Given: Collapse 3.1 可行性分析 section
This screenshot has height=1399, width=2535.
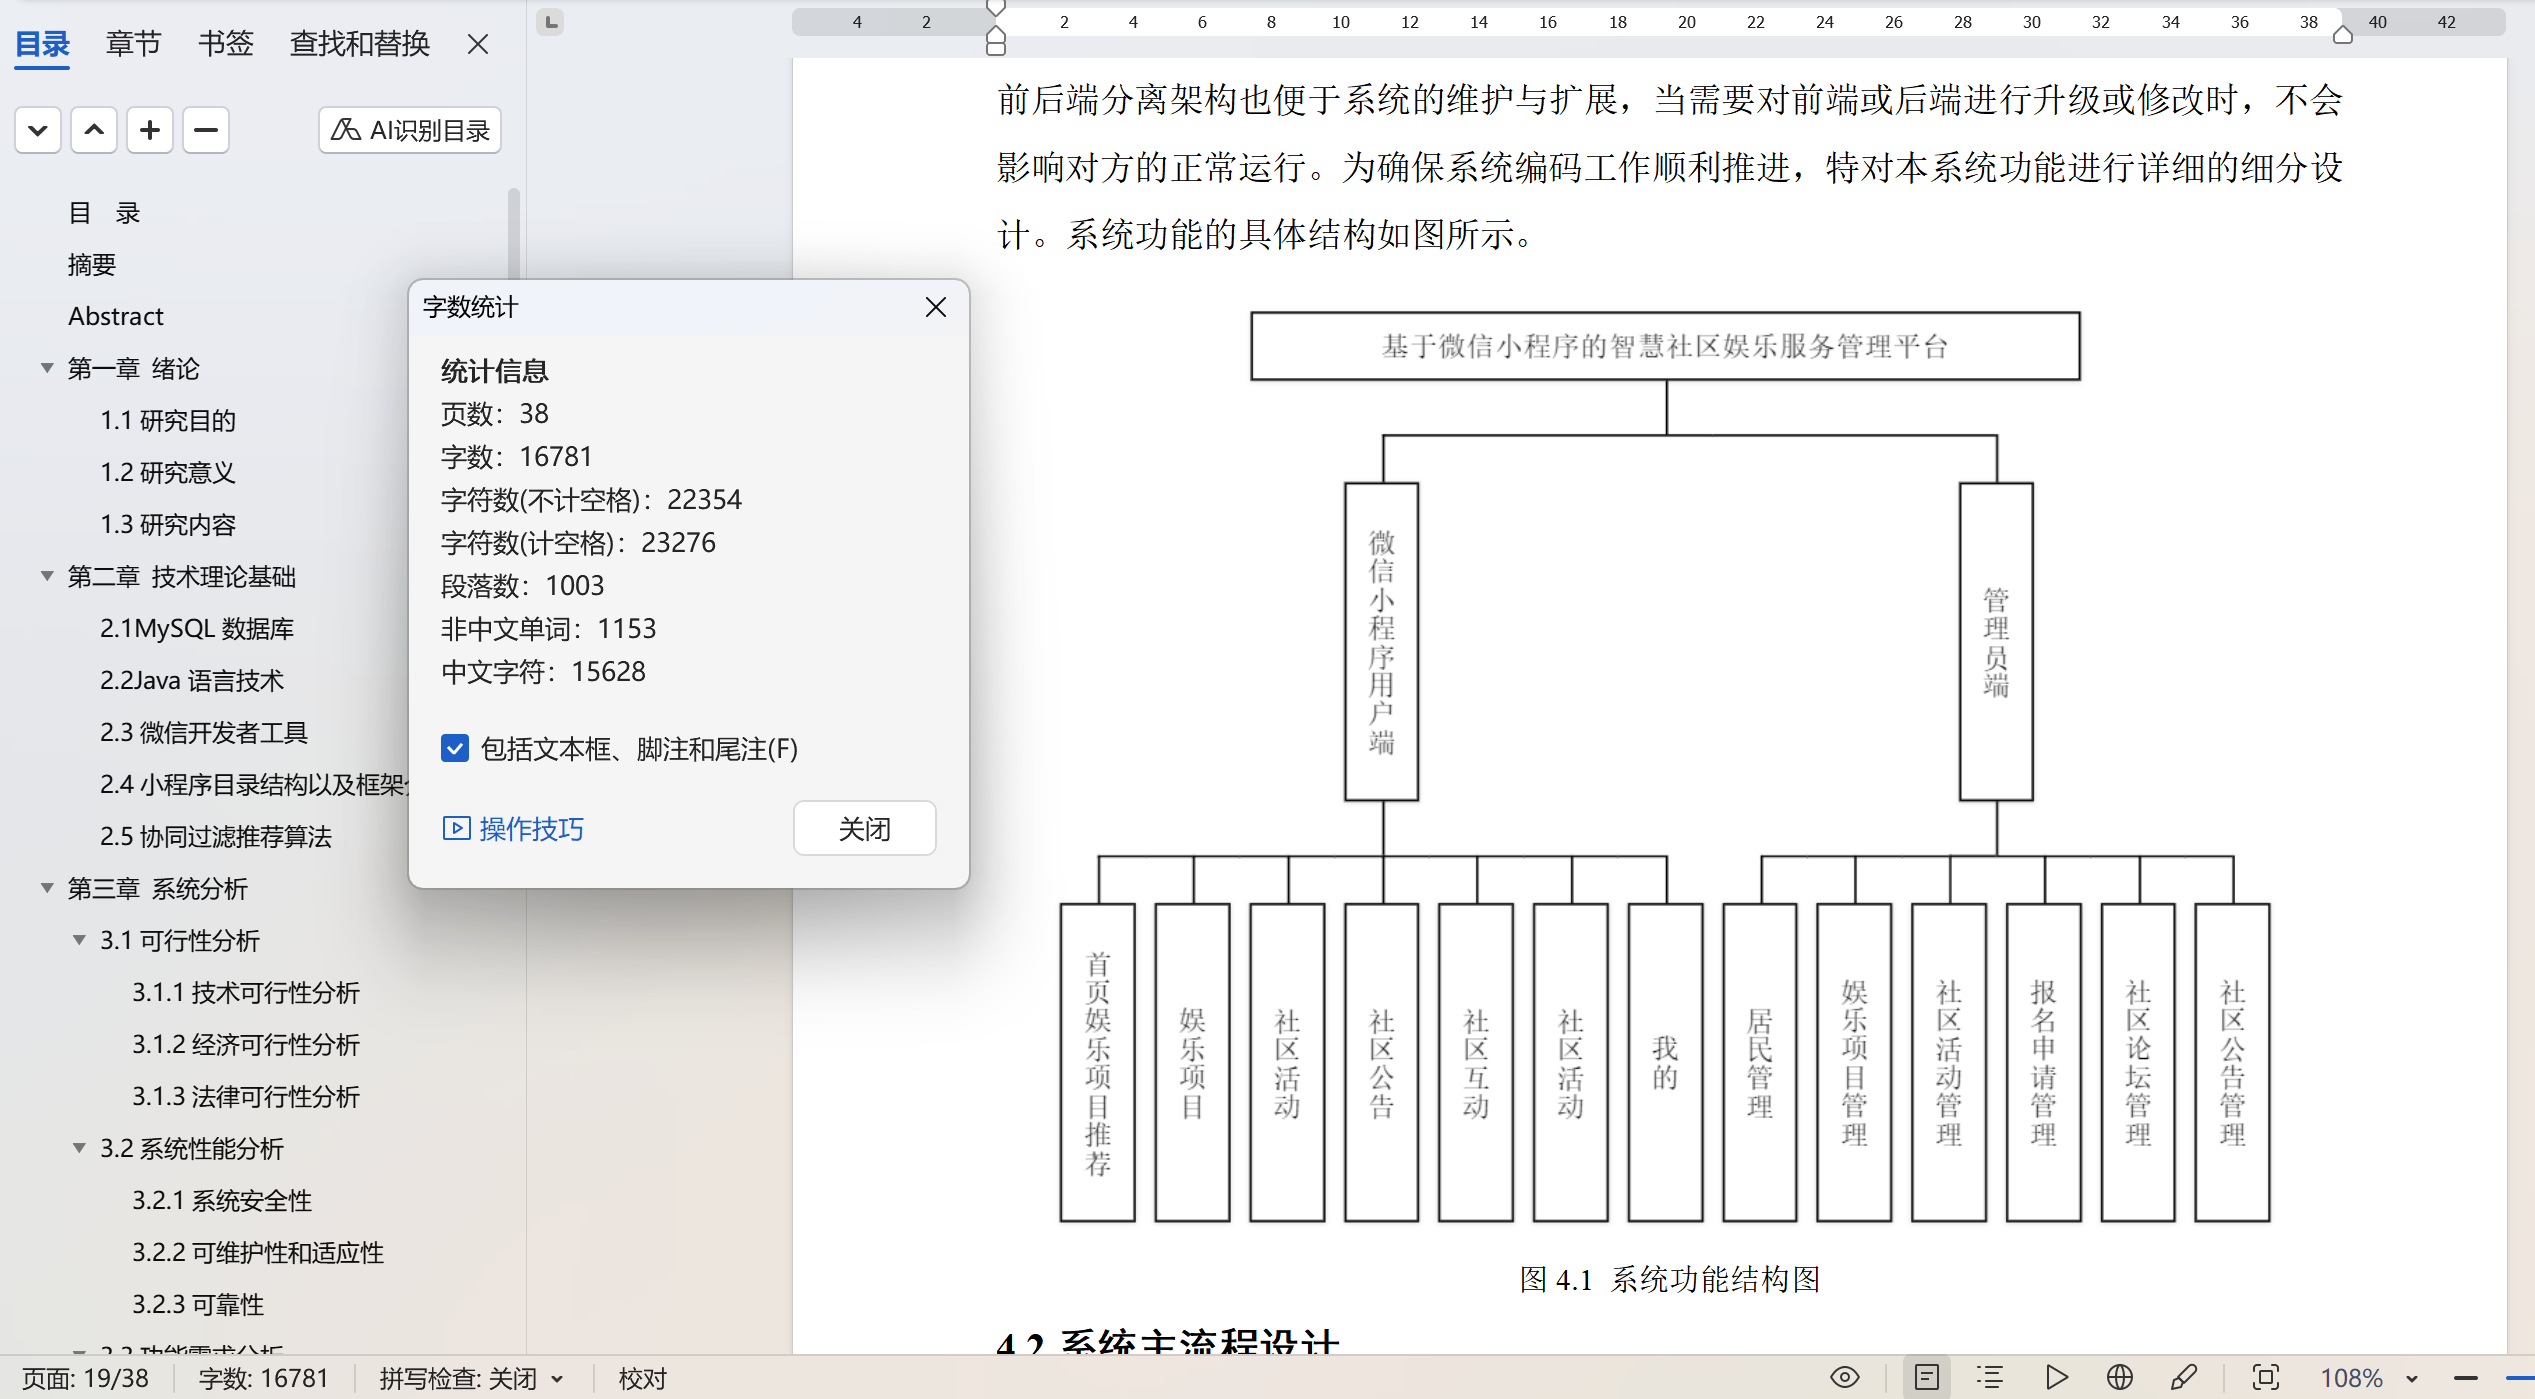Looking at the screenshot, I should click(x=79, y=940).
